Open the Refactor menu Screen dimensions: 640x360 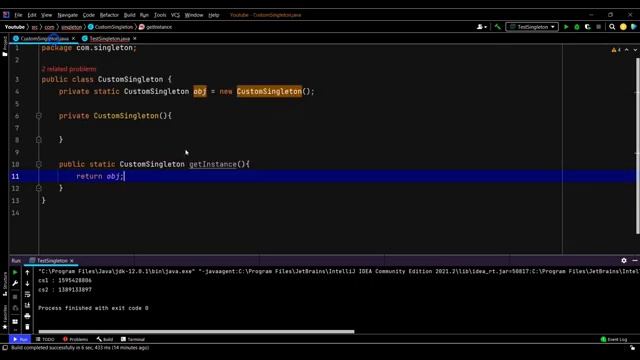point(109,15)
